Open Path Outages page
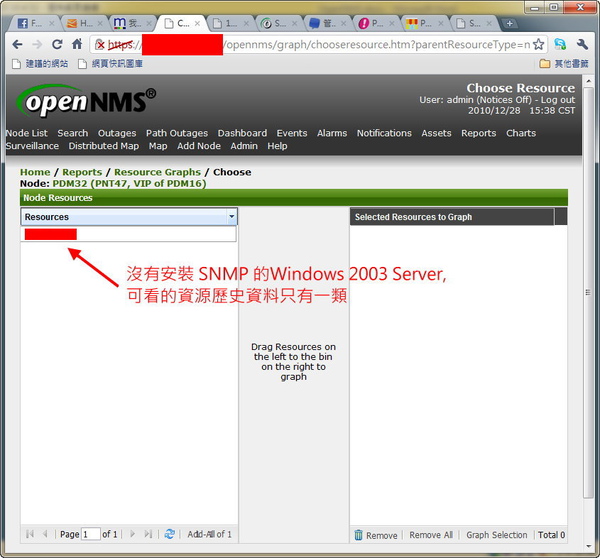Image resolution: width=600 pixels, height=558 pixels. pos(177,133)
